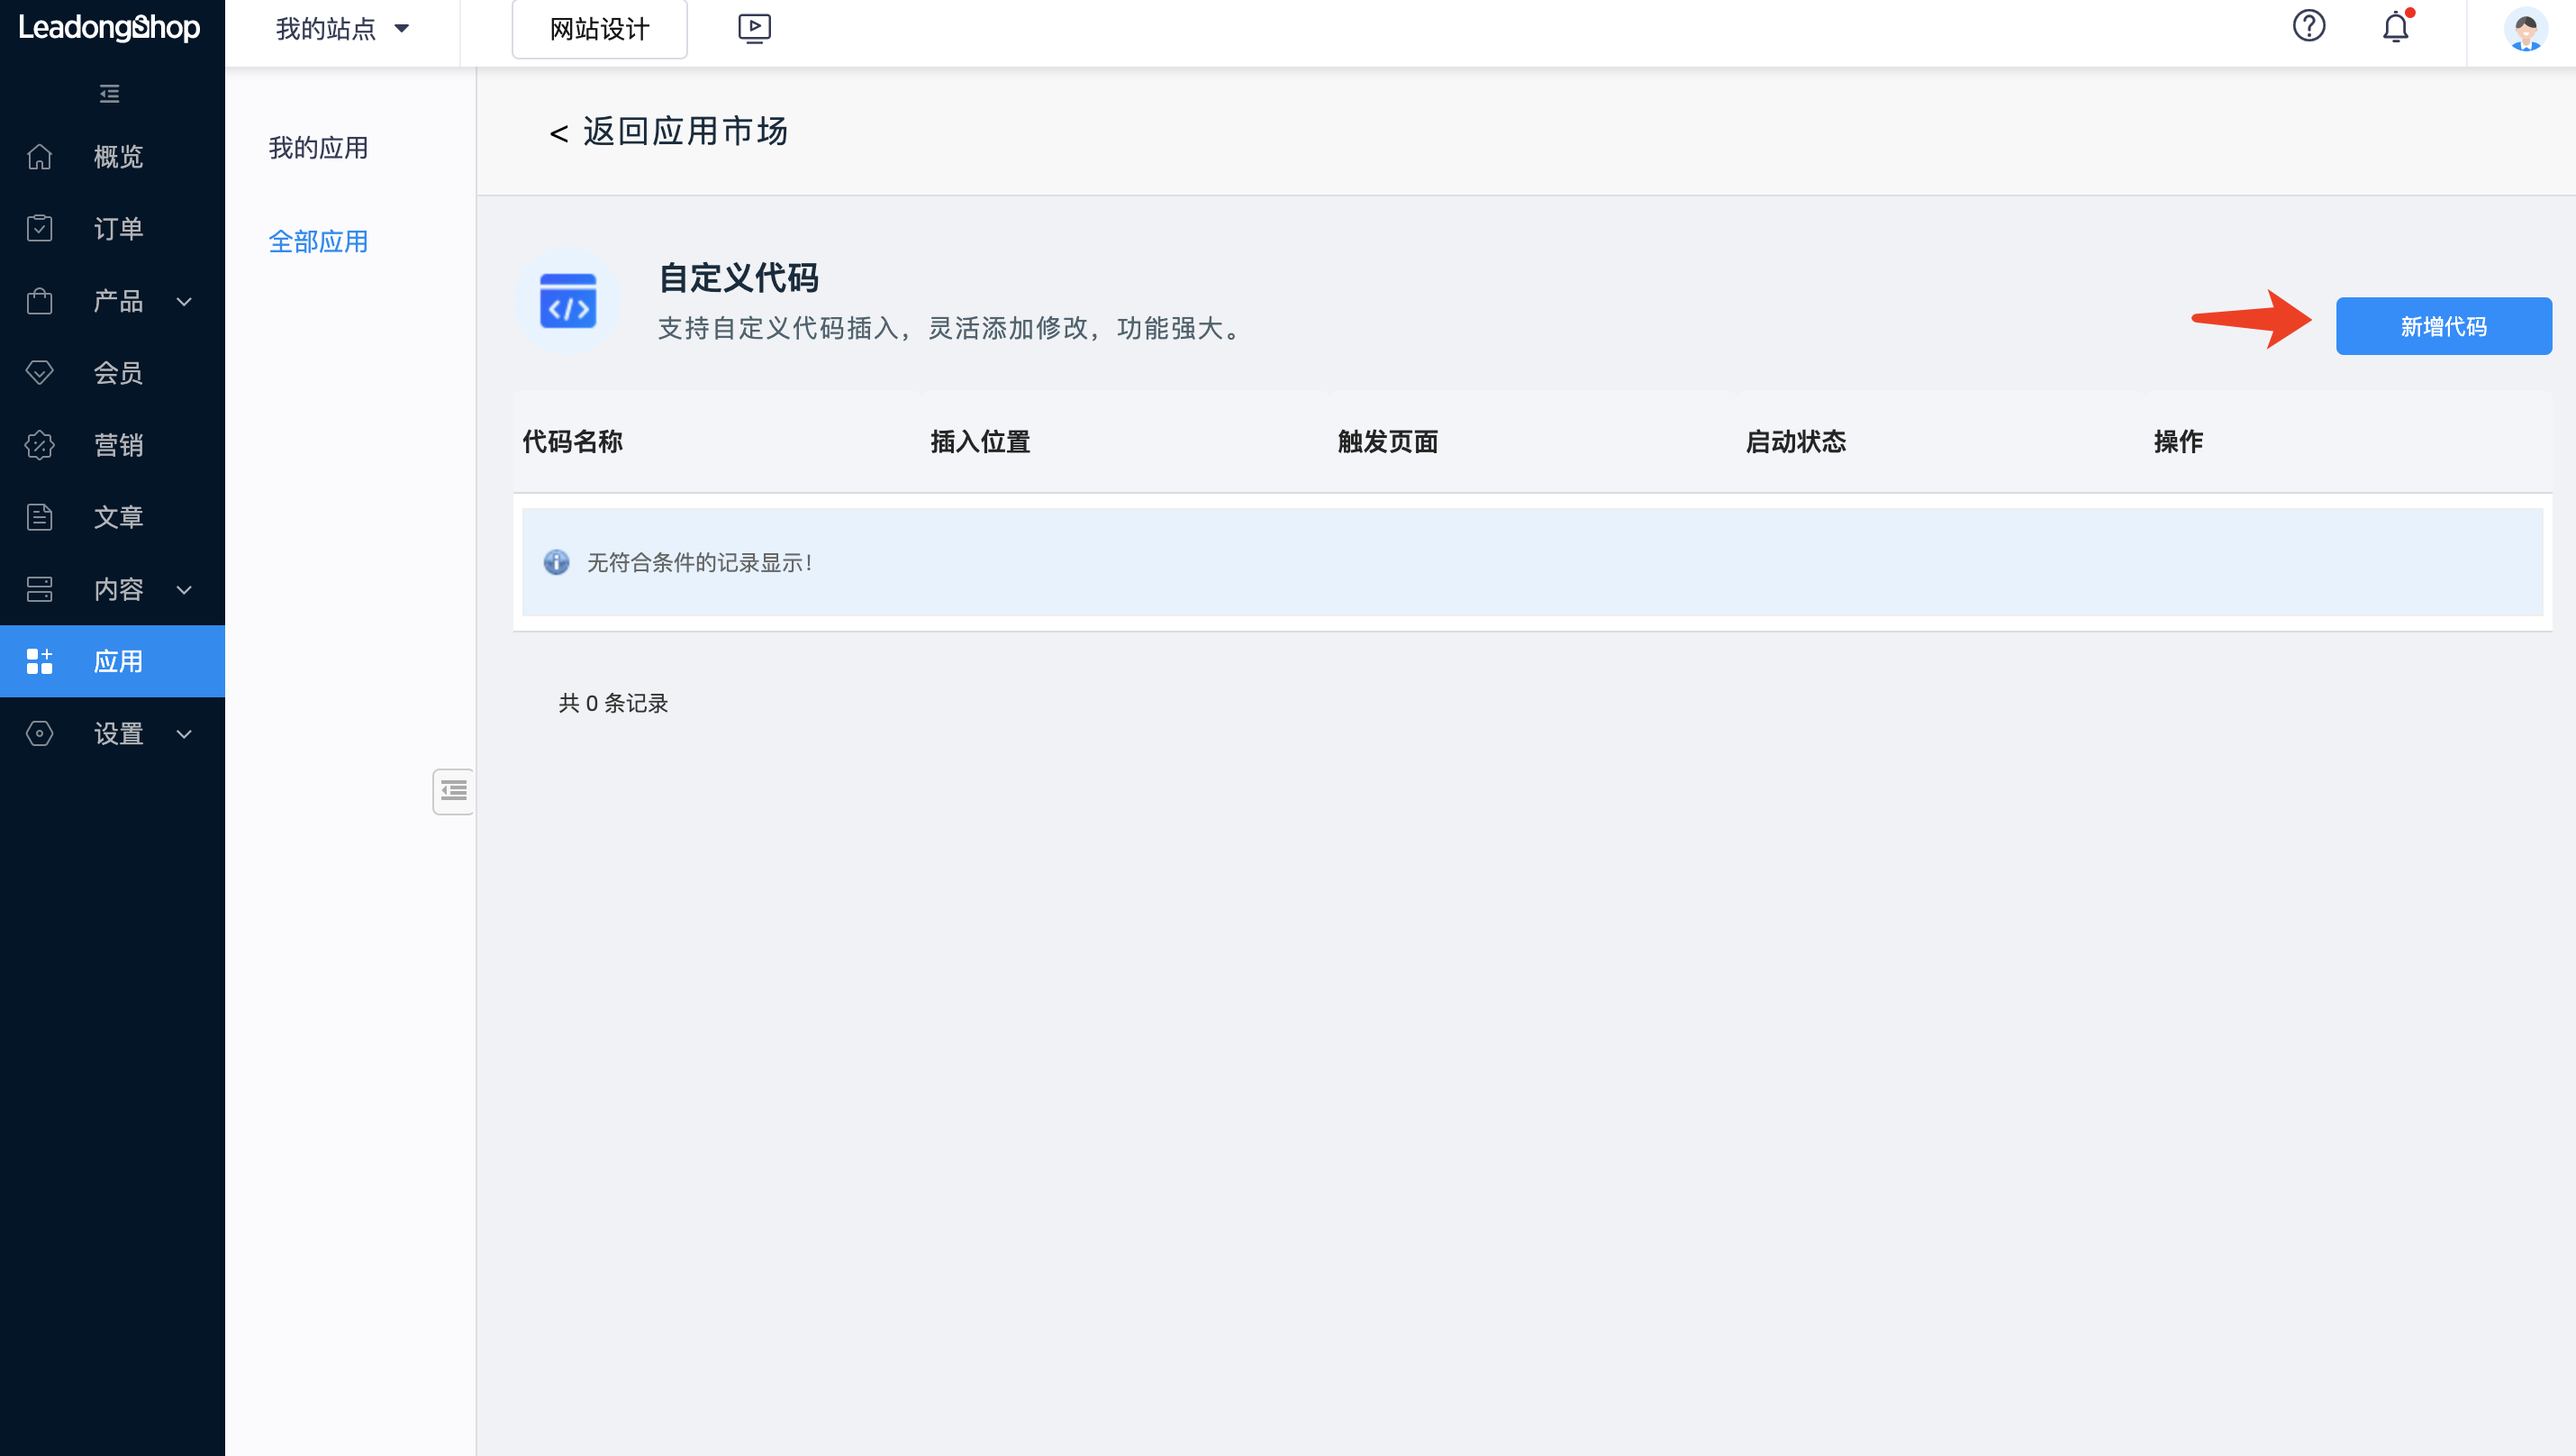Screen dimensions: 2576x1456
Task: Click the sub-panel collapse handle icon
Action: (453, 791)
